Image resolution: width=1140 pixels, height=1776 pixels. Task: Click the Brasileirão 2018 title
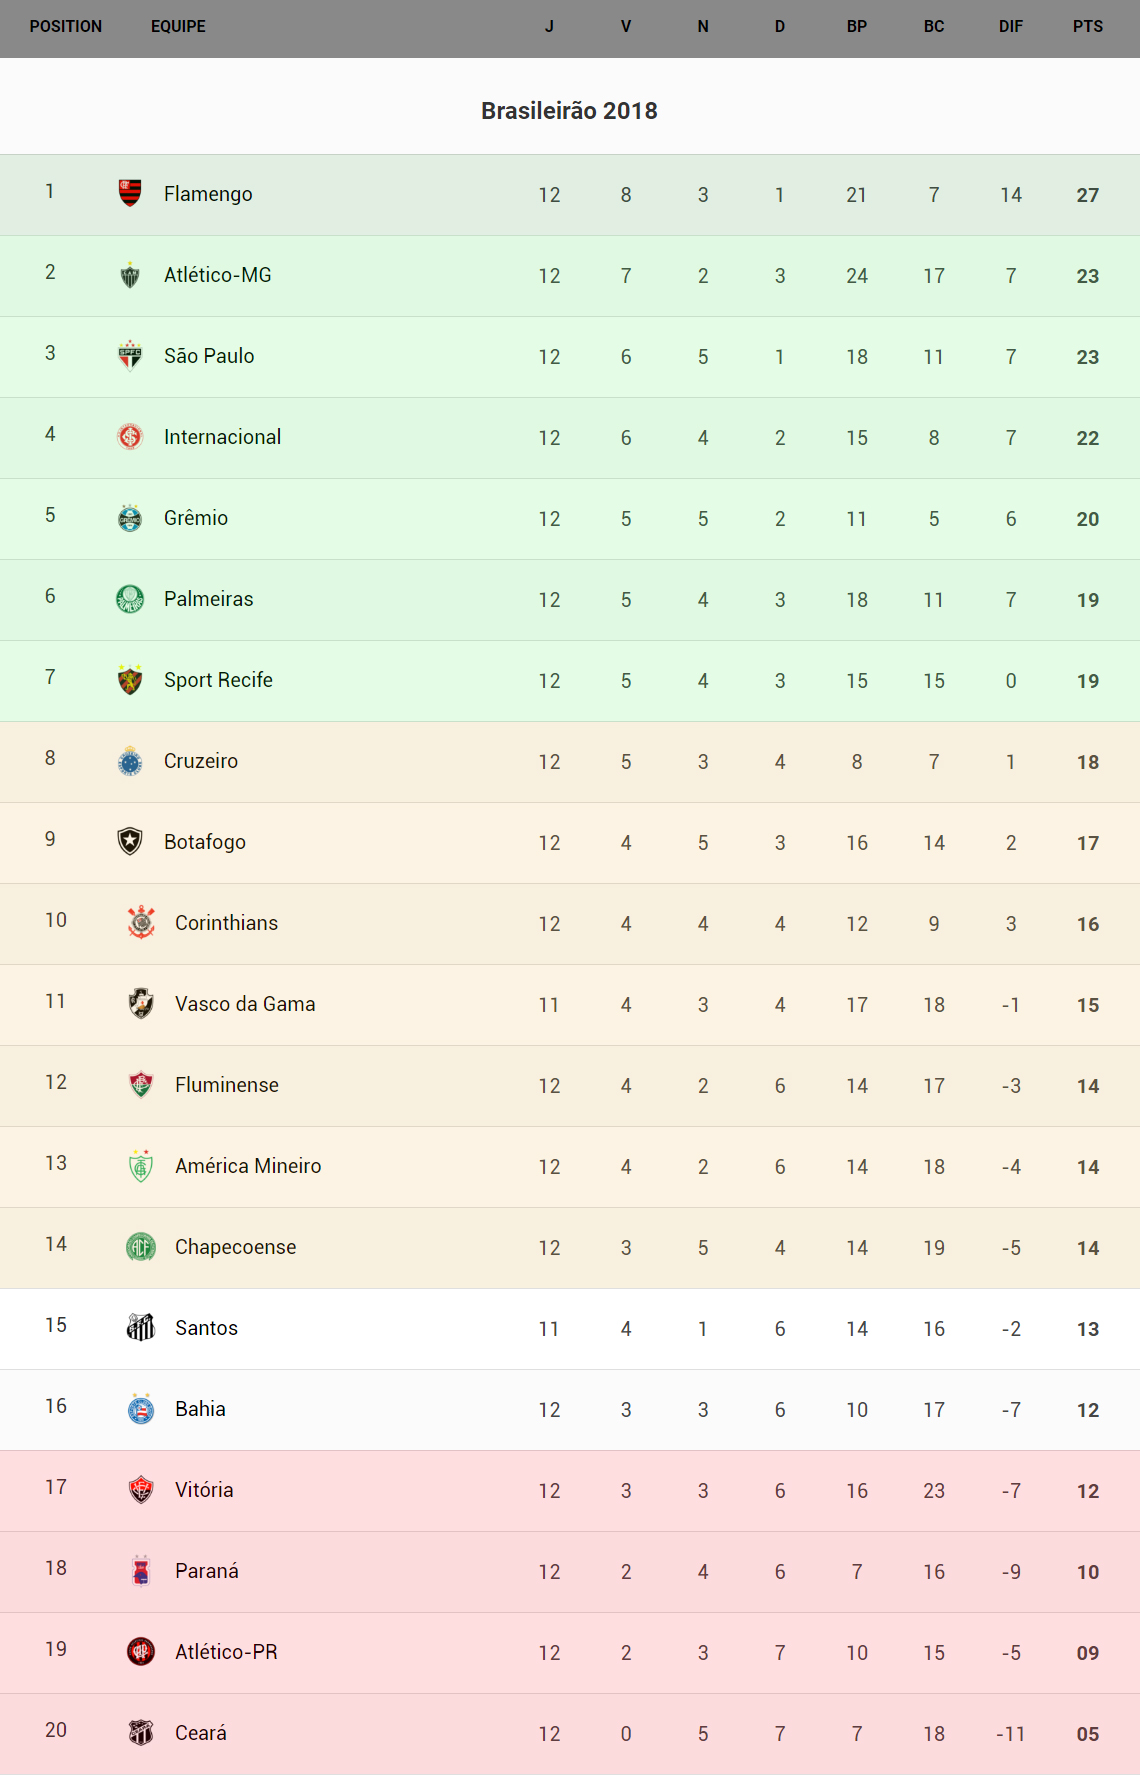click(569, 111)
